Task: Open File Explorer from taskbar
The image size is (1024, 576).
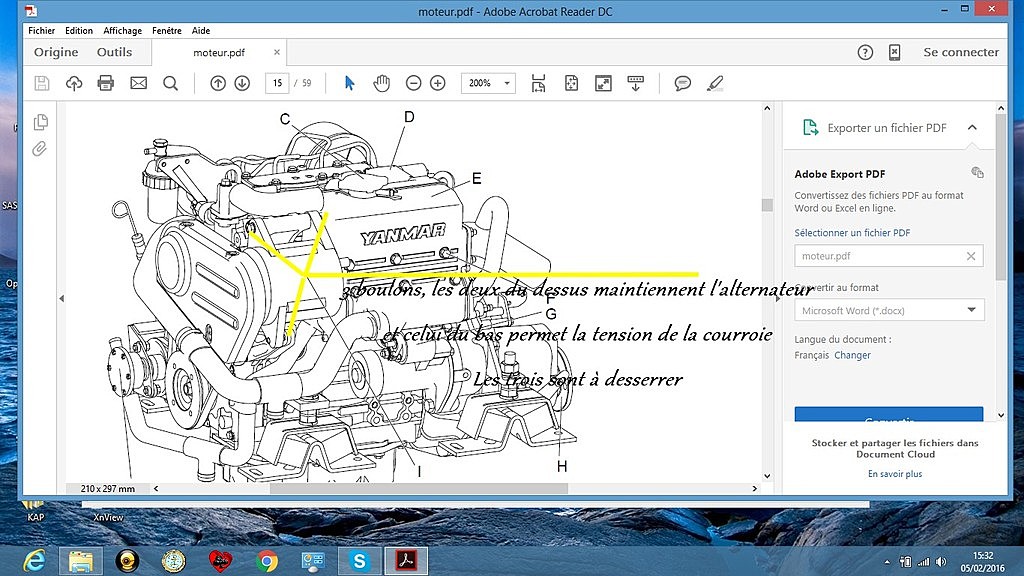Action: pyautogui.click(x=81, y=561)
